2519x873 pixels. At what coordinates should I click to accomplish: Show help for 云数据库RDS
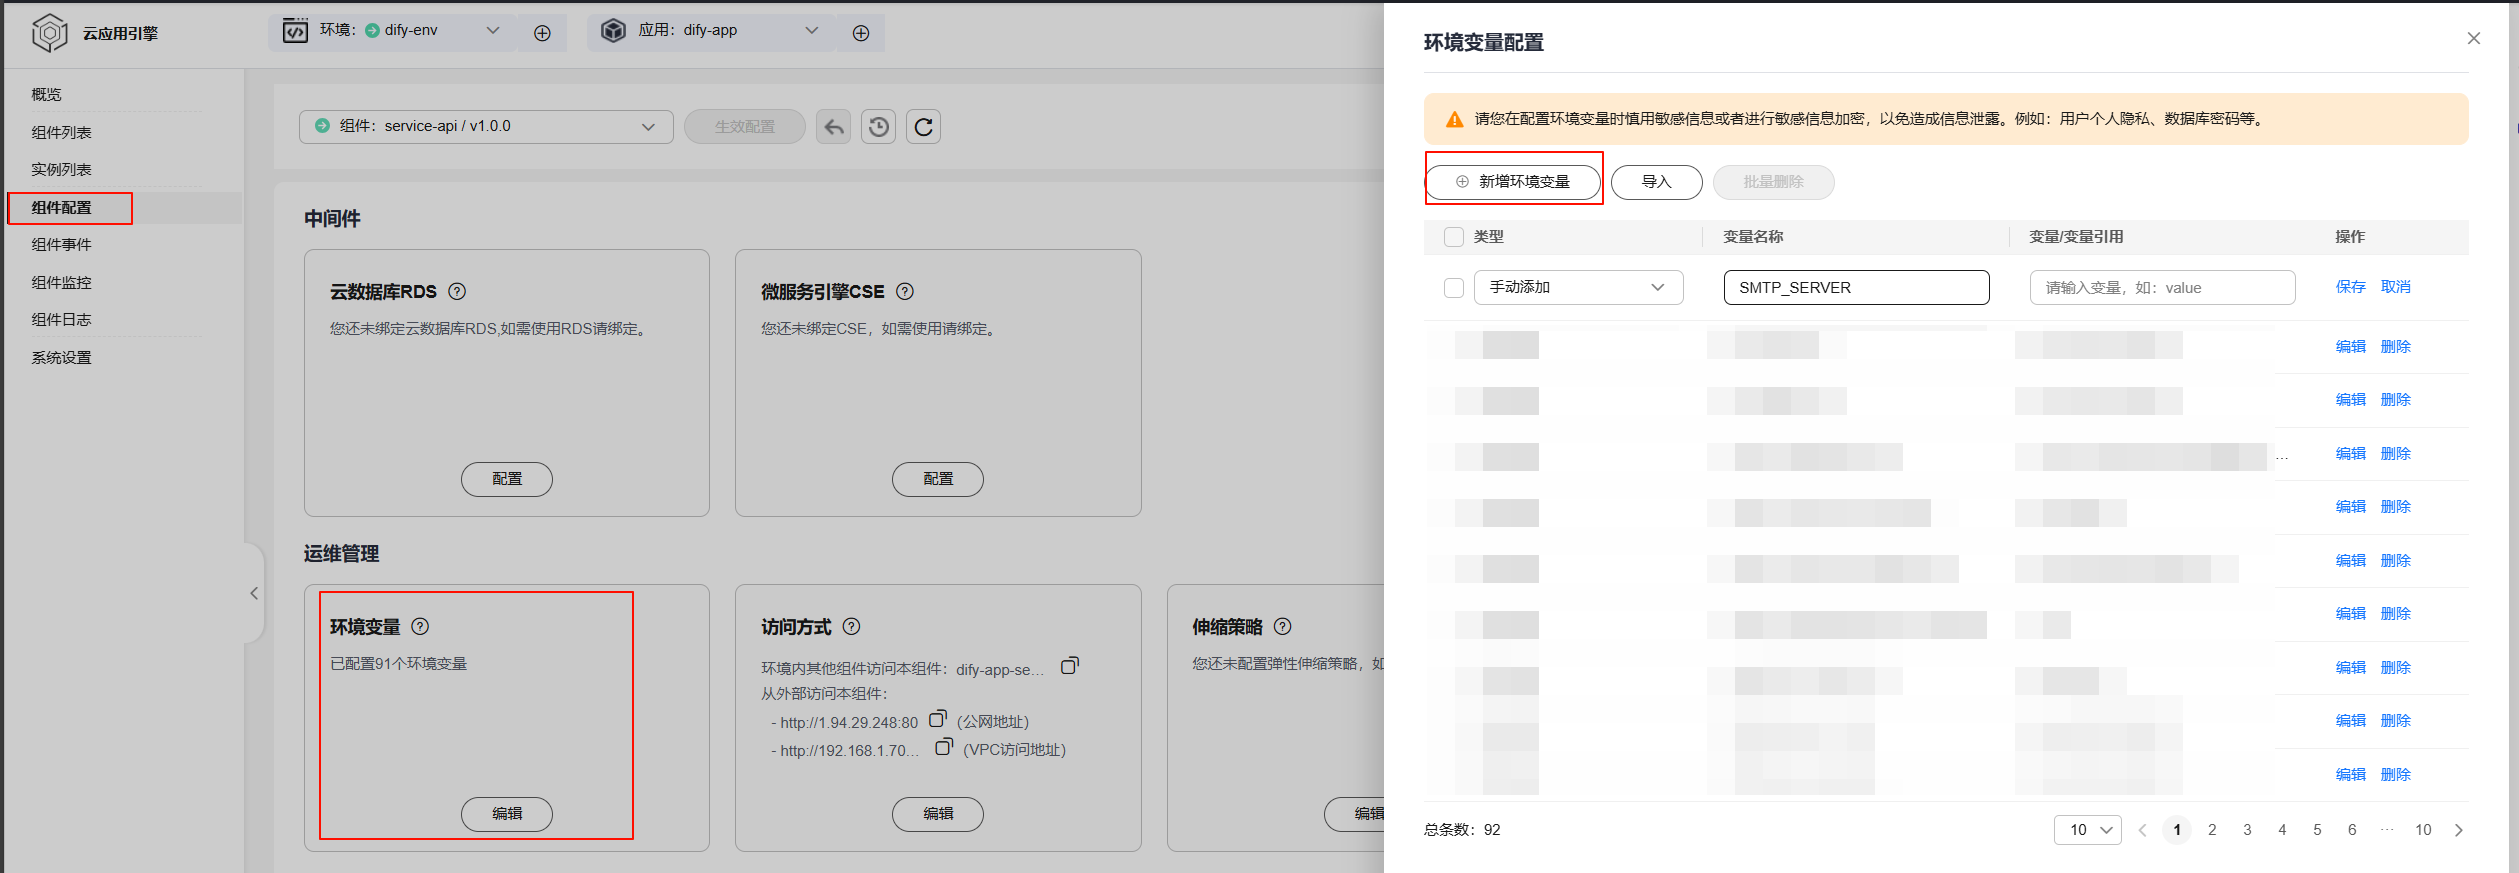coord(457,291)
